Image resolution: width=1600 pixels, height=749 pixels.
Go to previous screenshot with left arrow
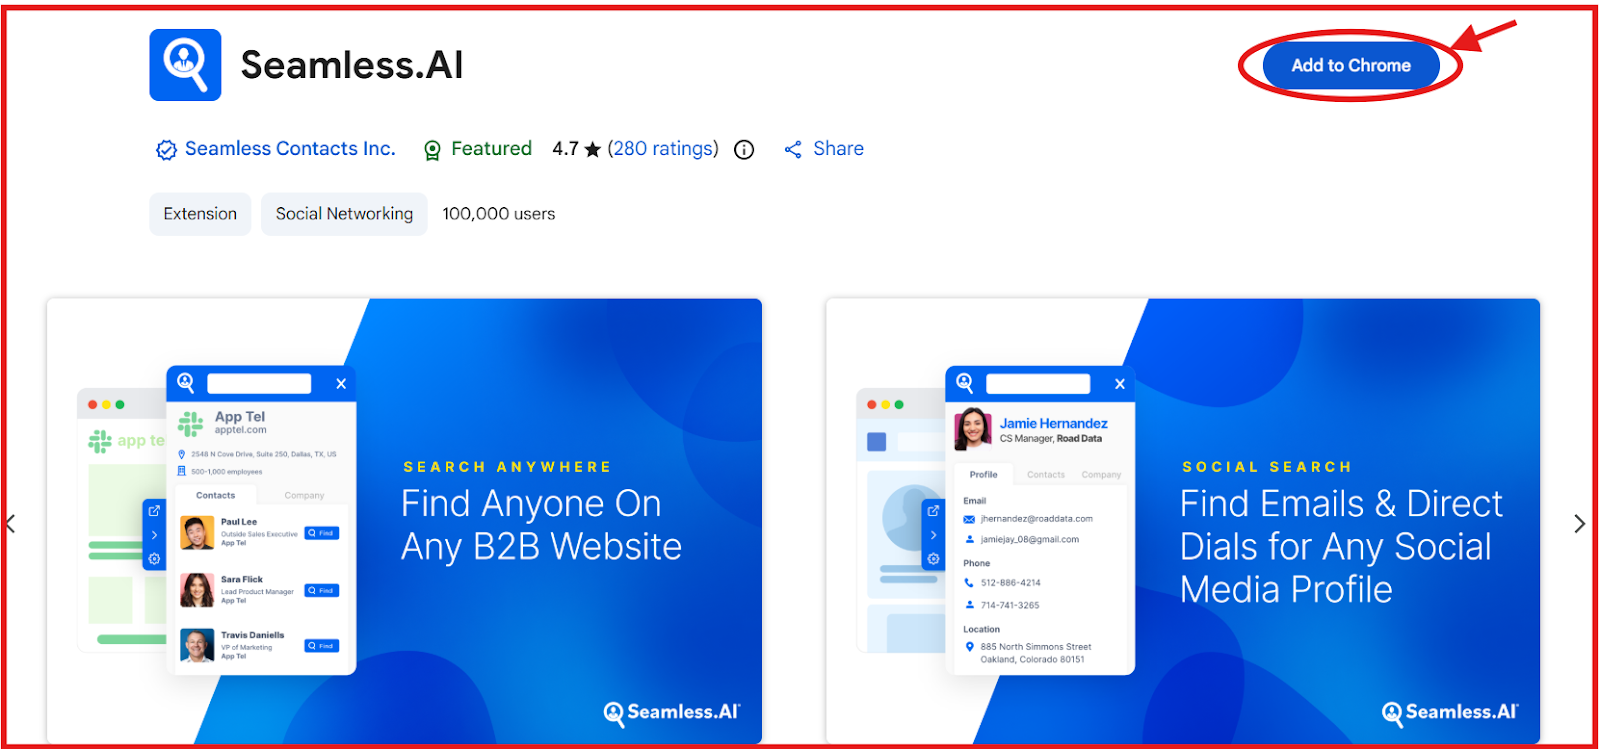click(x=11, y=524)
